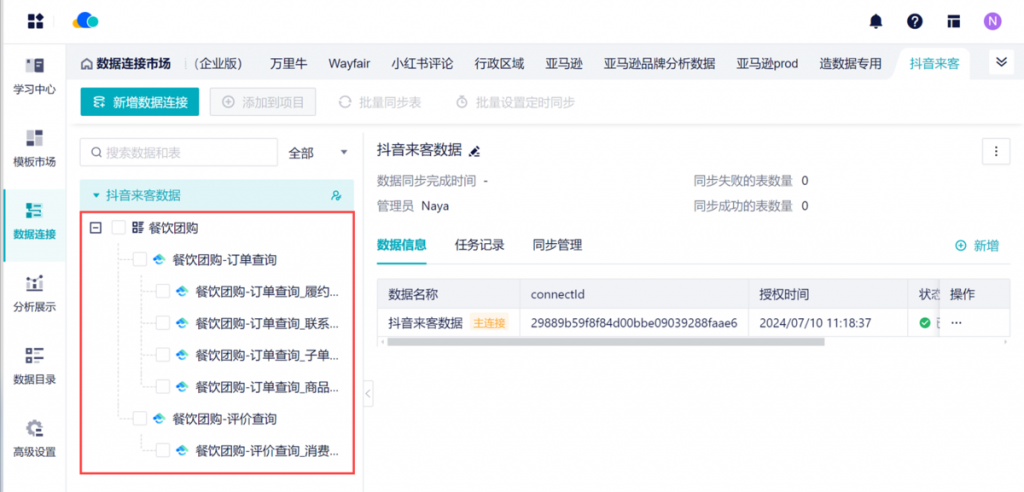Check 餐饮团购-订单查询_子单 checkbox
The height and width of the screenshot is (492, 1024).
(163, 355)
